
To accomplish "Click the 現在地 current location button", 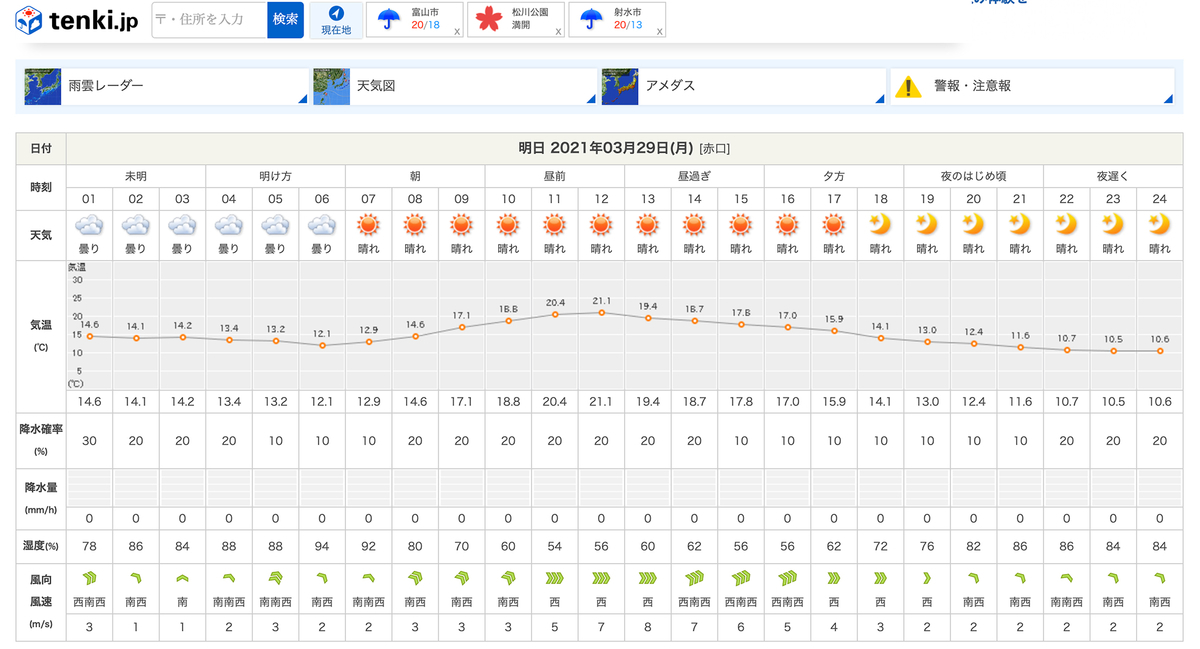I will click(x=336, y=20).
